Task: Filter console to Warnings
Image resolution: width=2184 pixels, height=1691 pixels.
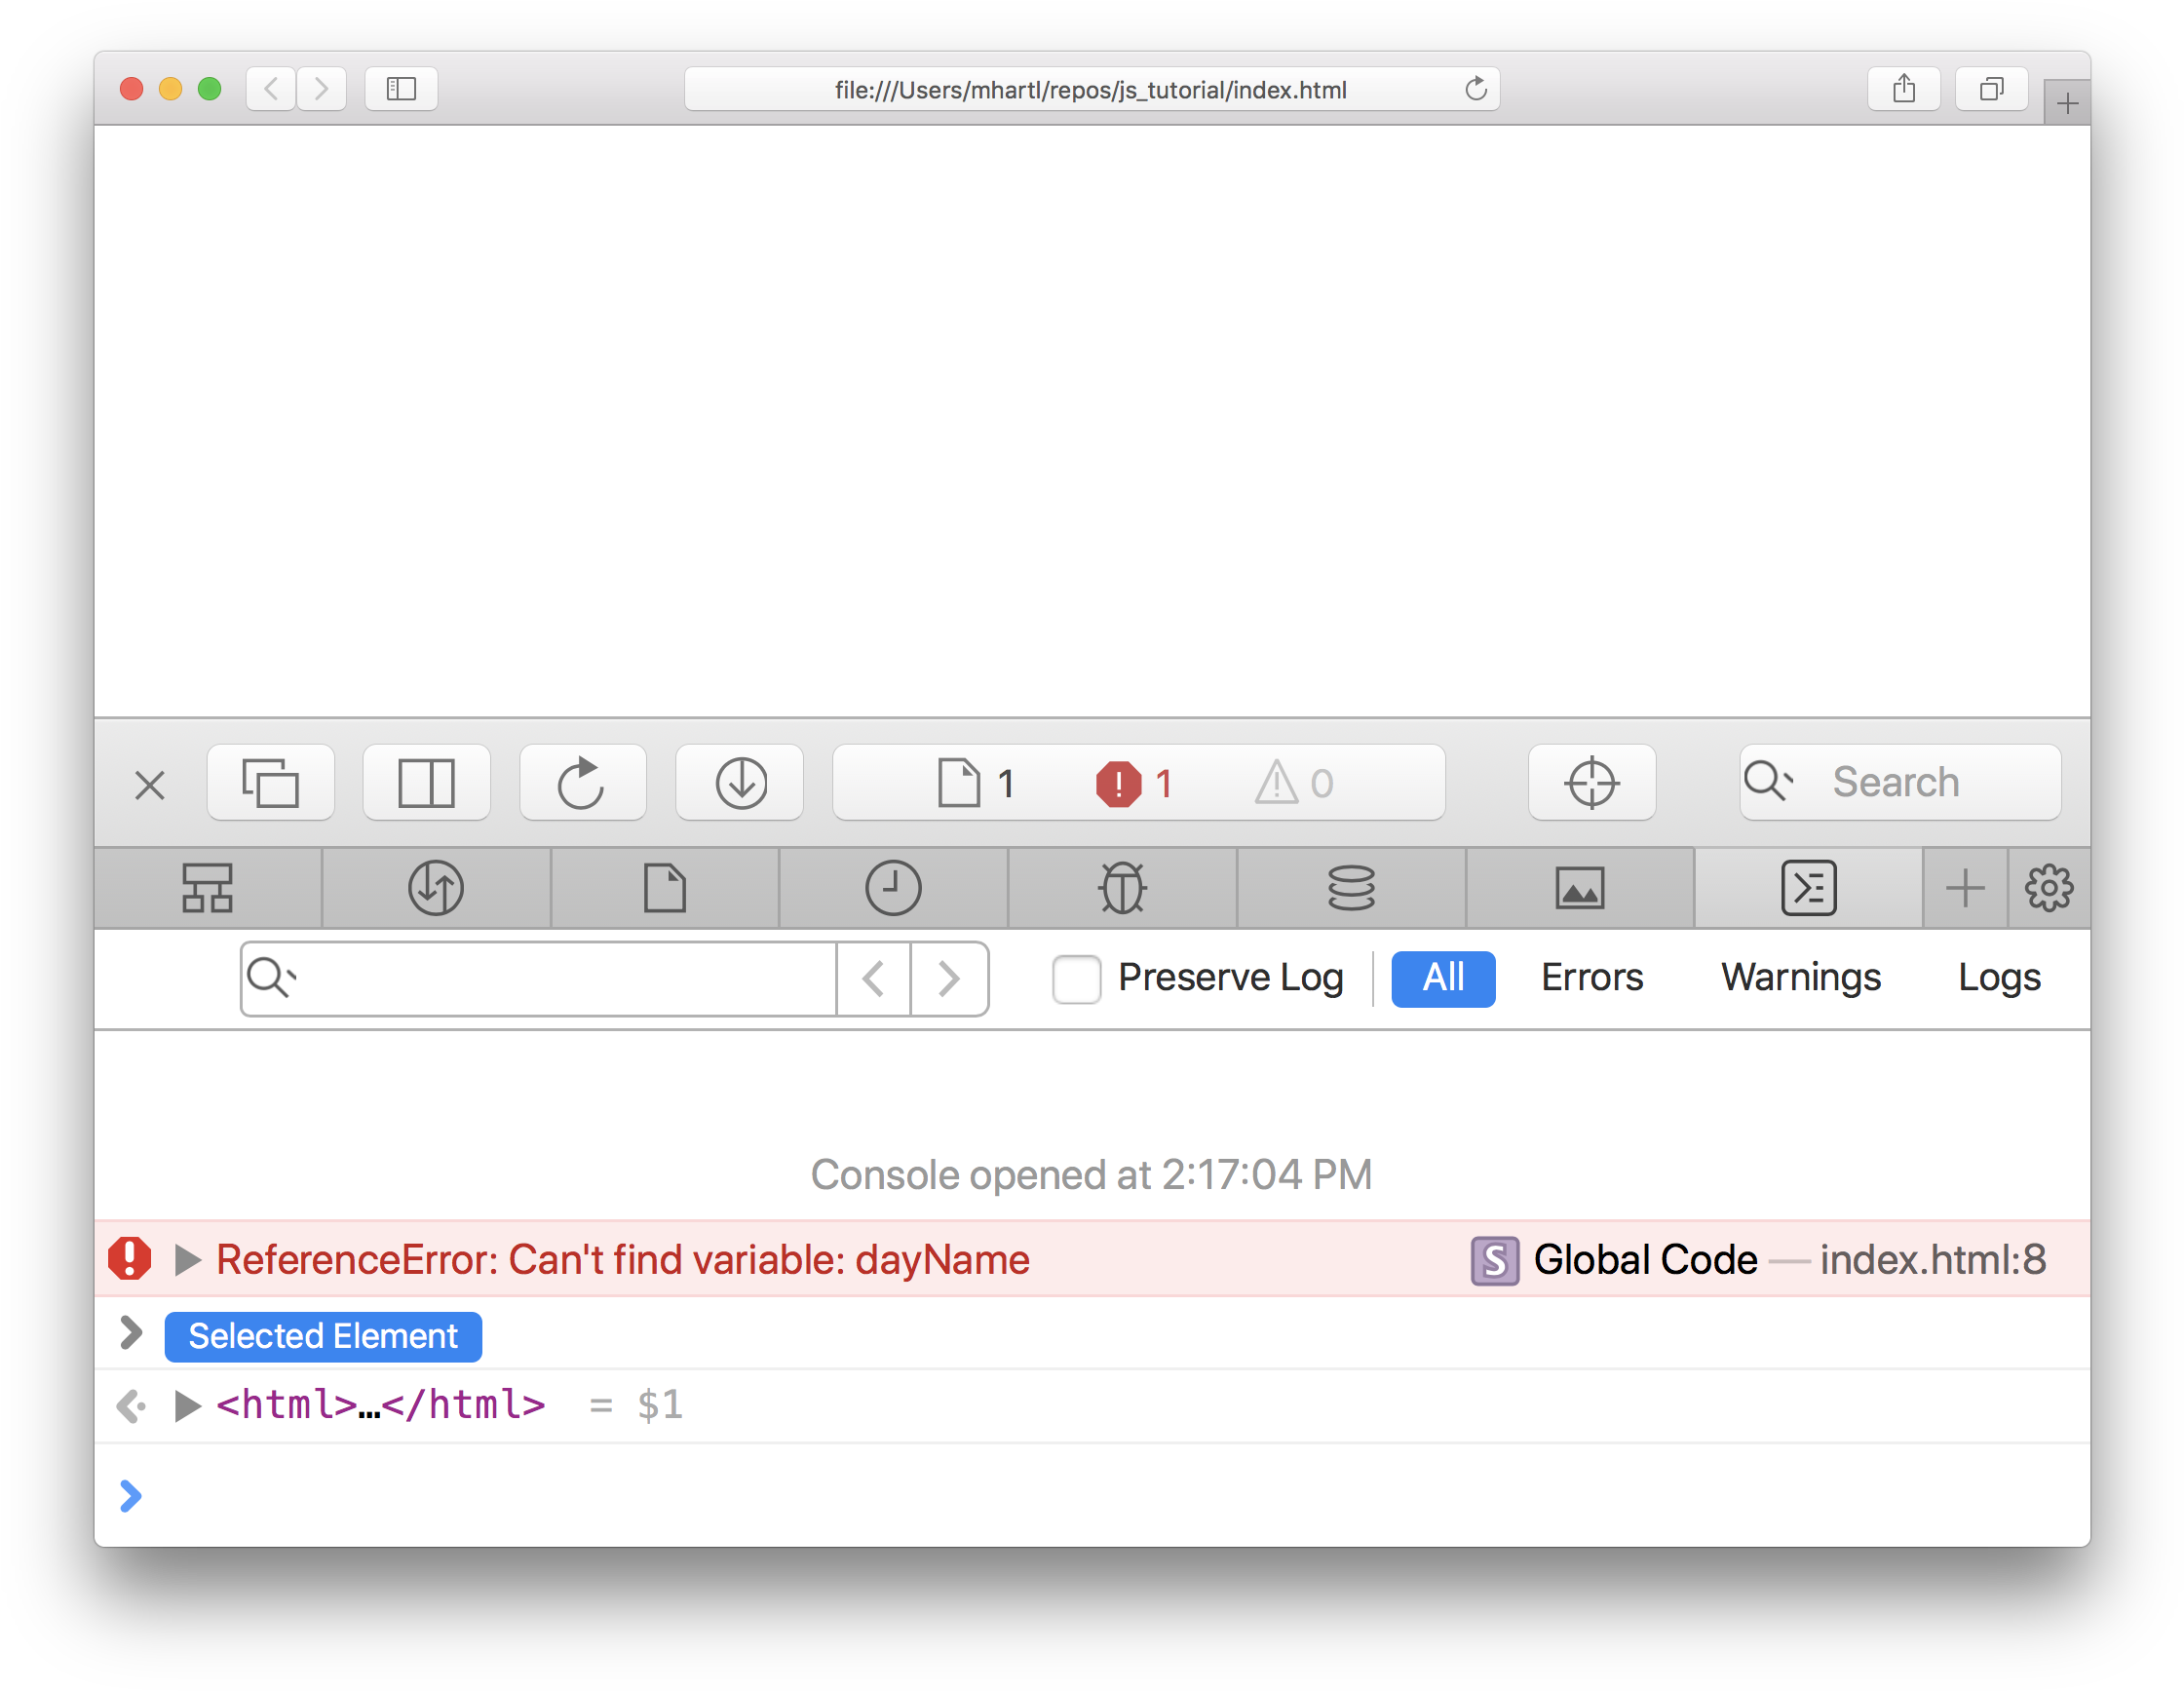Action: 1800,978
